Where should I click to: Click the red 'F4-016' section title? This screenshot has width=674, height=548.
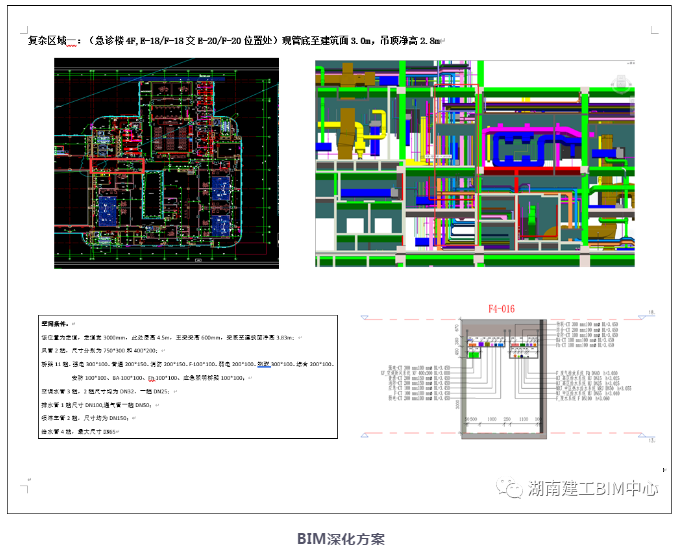501,309
